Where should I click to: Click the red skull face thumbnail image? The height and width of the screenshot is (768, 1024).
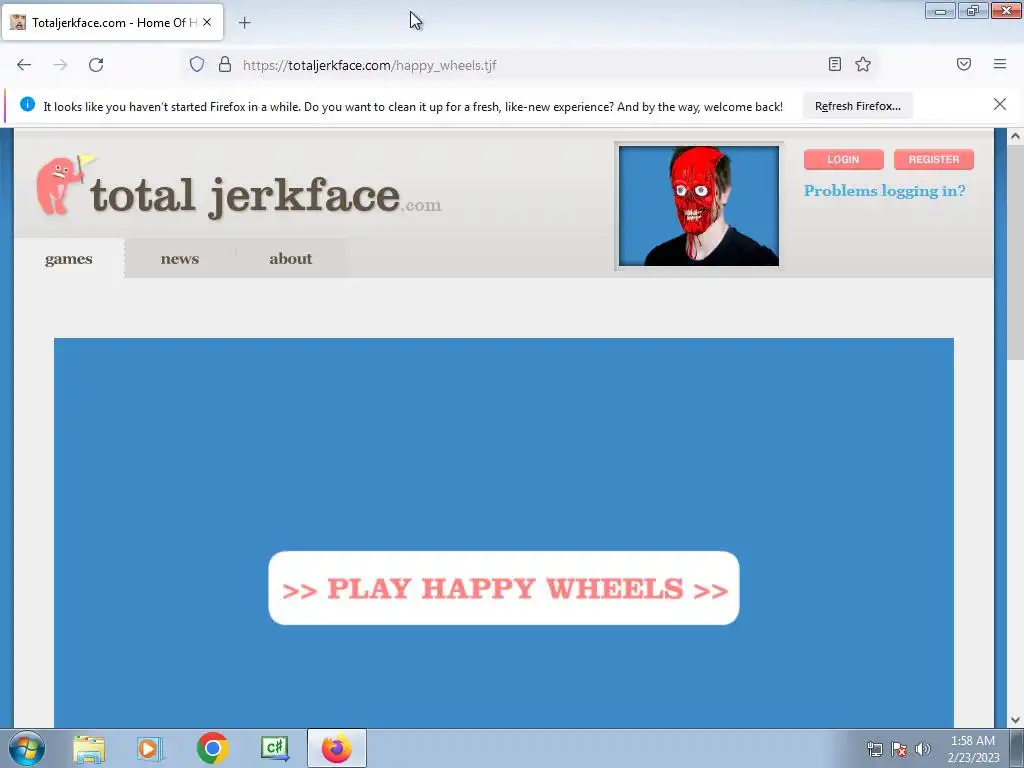(699, 206)
